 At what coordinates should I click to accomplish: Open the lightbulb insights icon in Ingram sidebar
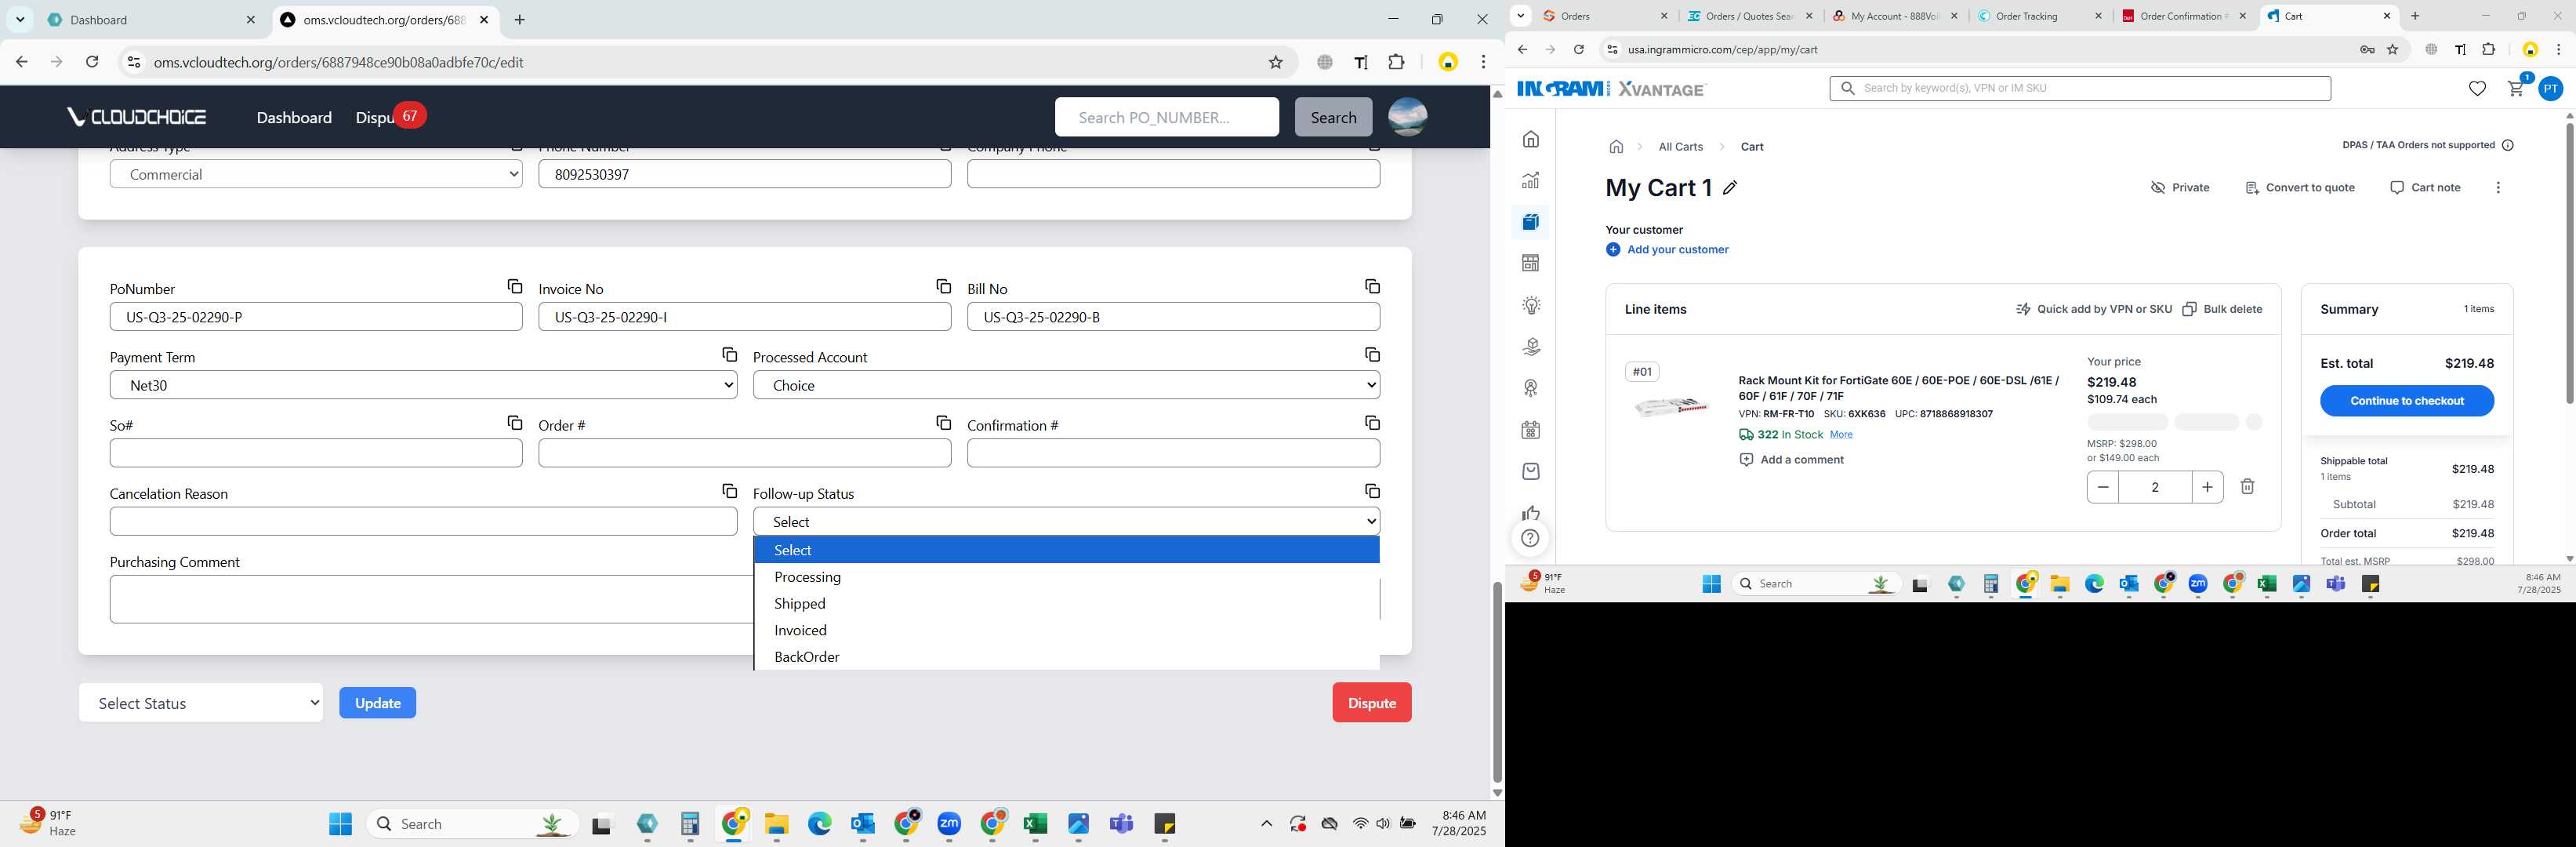pyautogui.click(x=1531, y=305)
